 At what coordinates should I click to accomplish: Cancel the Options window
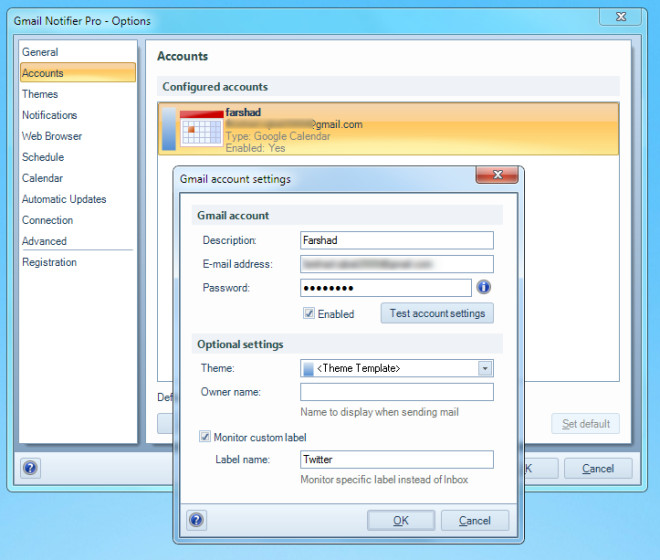(x=598, y=469)
